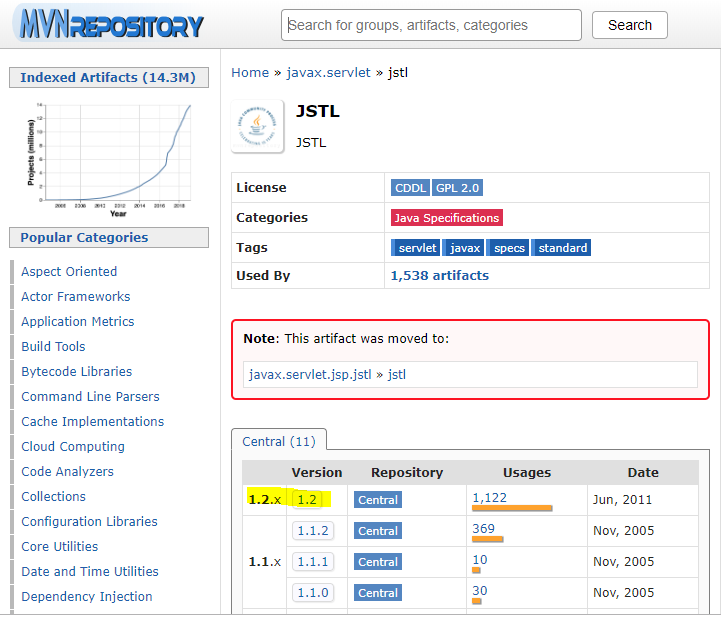Viewport: 721px width, 617px height.
Task: Select the GPL 2.0 license badge
Action: 457,188
